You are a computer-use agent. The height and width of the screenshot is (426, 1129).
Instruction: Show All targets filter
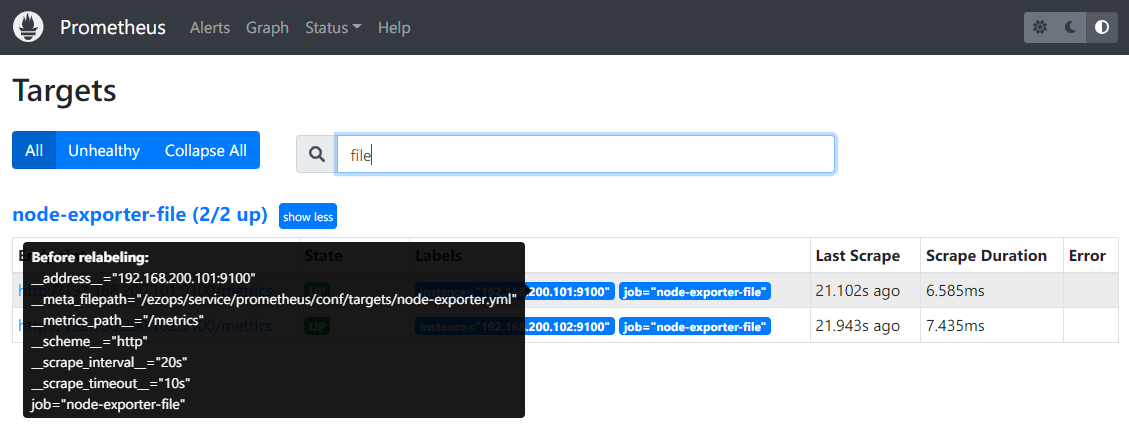pyautogui.click(x=34, y=151)
